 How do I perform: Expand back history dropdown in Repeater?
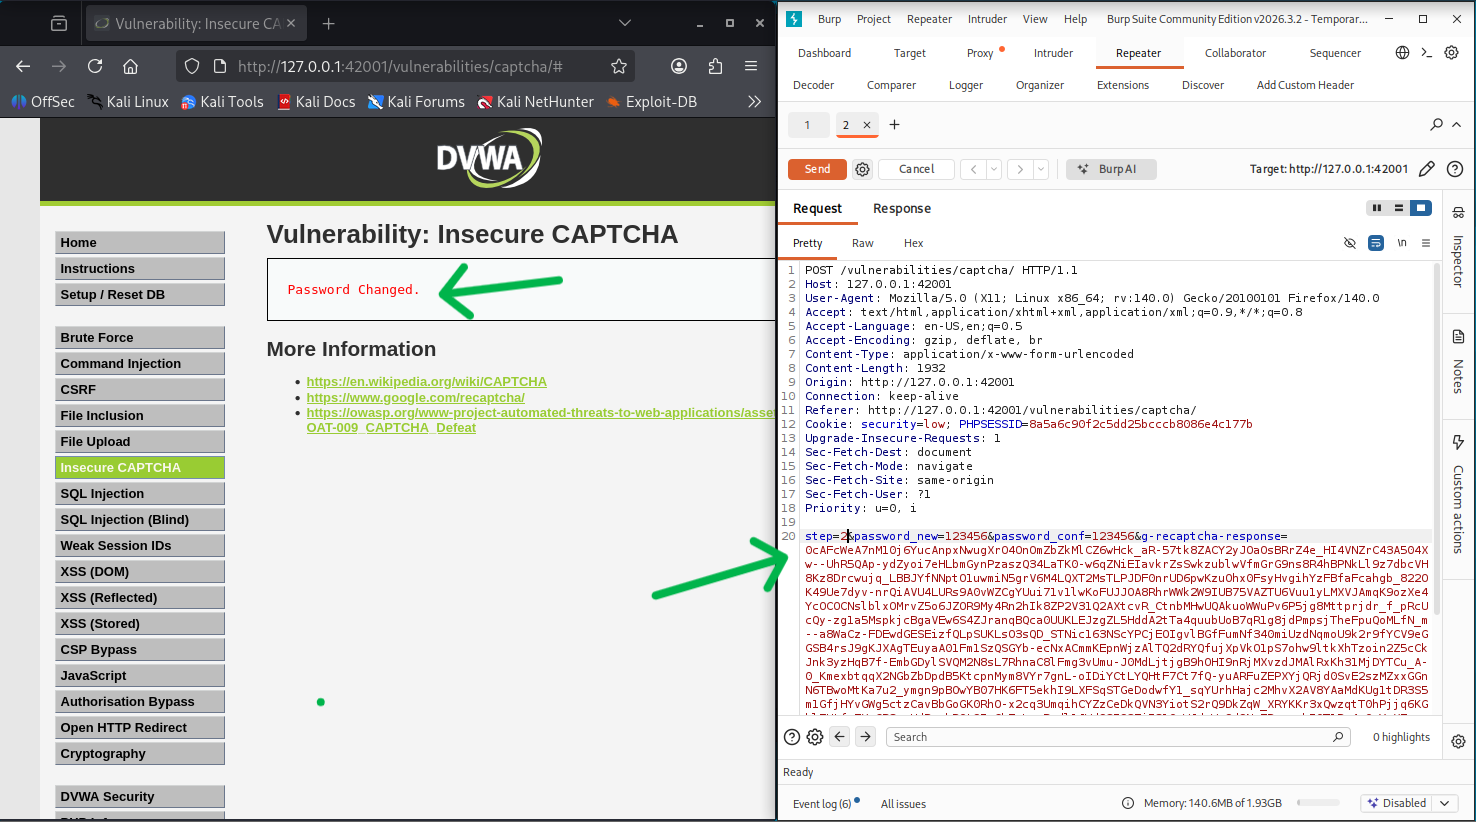pyautogui.click(x=994, y=169)
